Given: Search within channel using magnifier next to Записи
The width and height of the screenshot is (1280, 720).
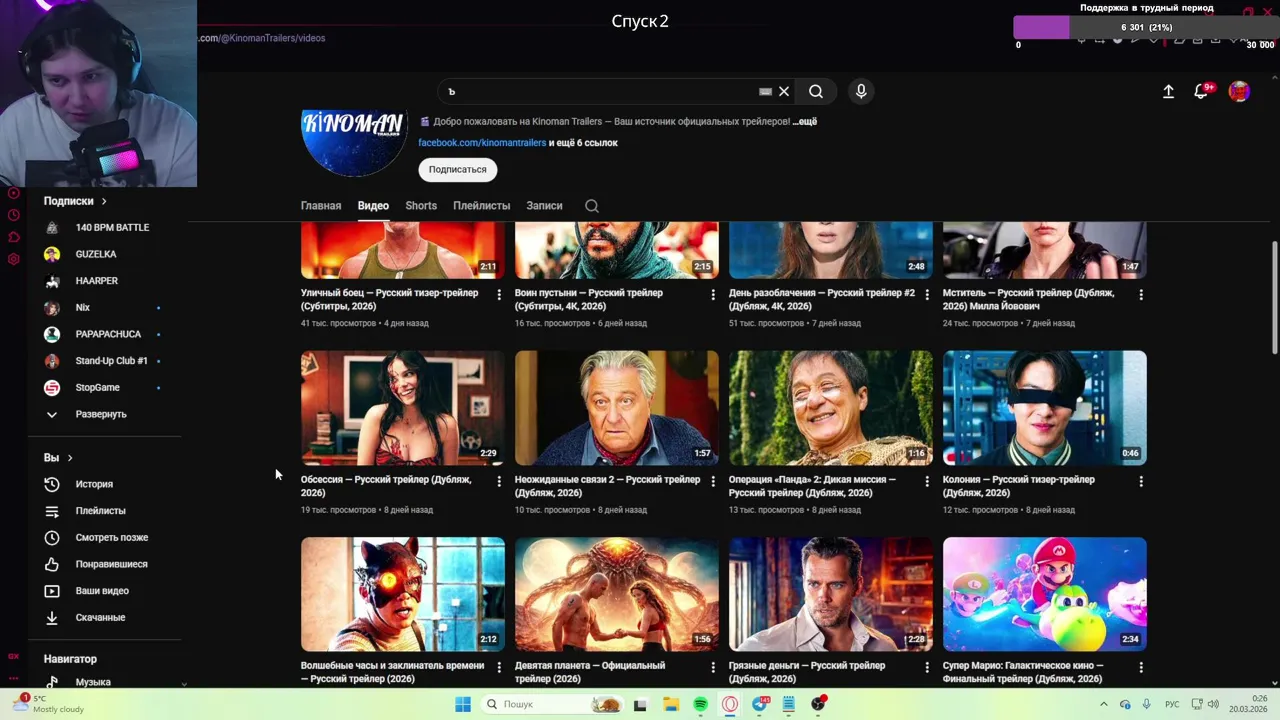Looking at the screenshot, I should pyautogui.click(x=592, y=206).
